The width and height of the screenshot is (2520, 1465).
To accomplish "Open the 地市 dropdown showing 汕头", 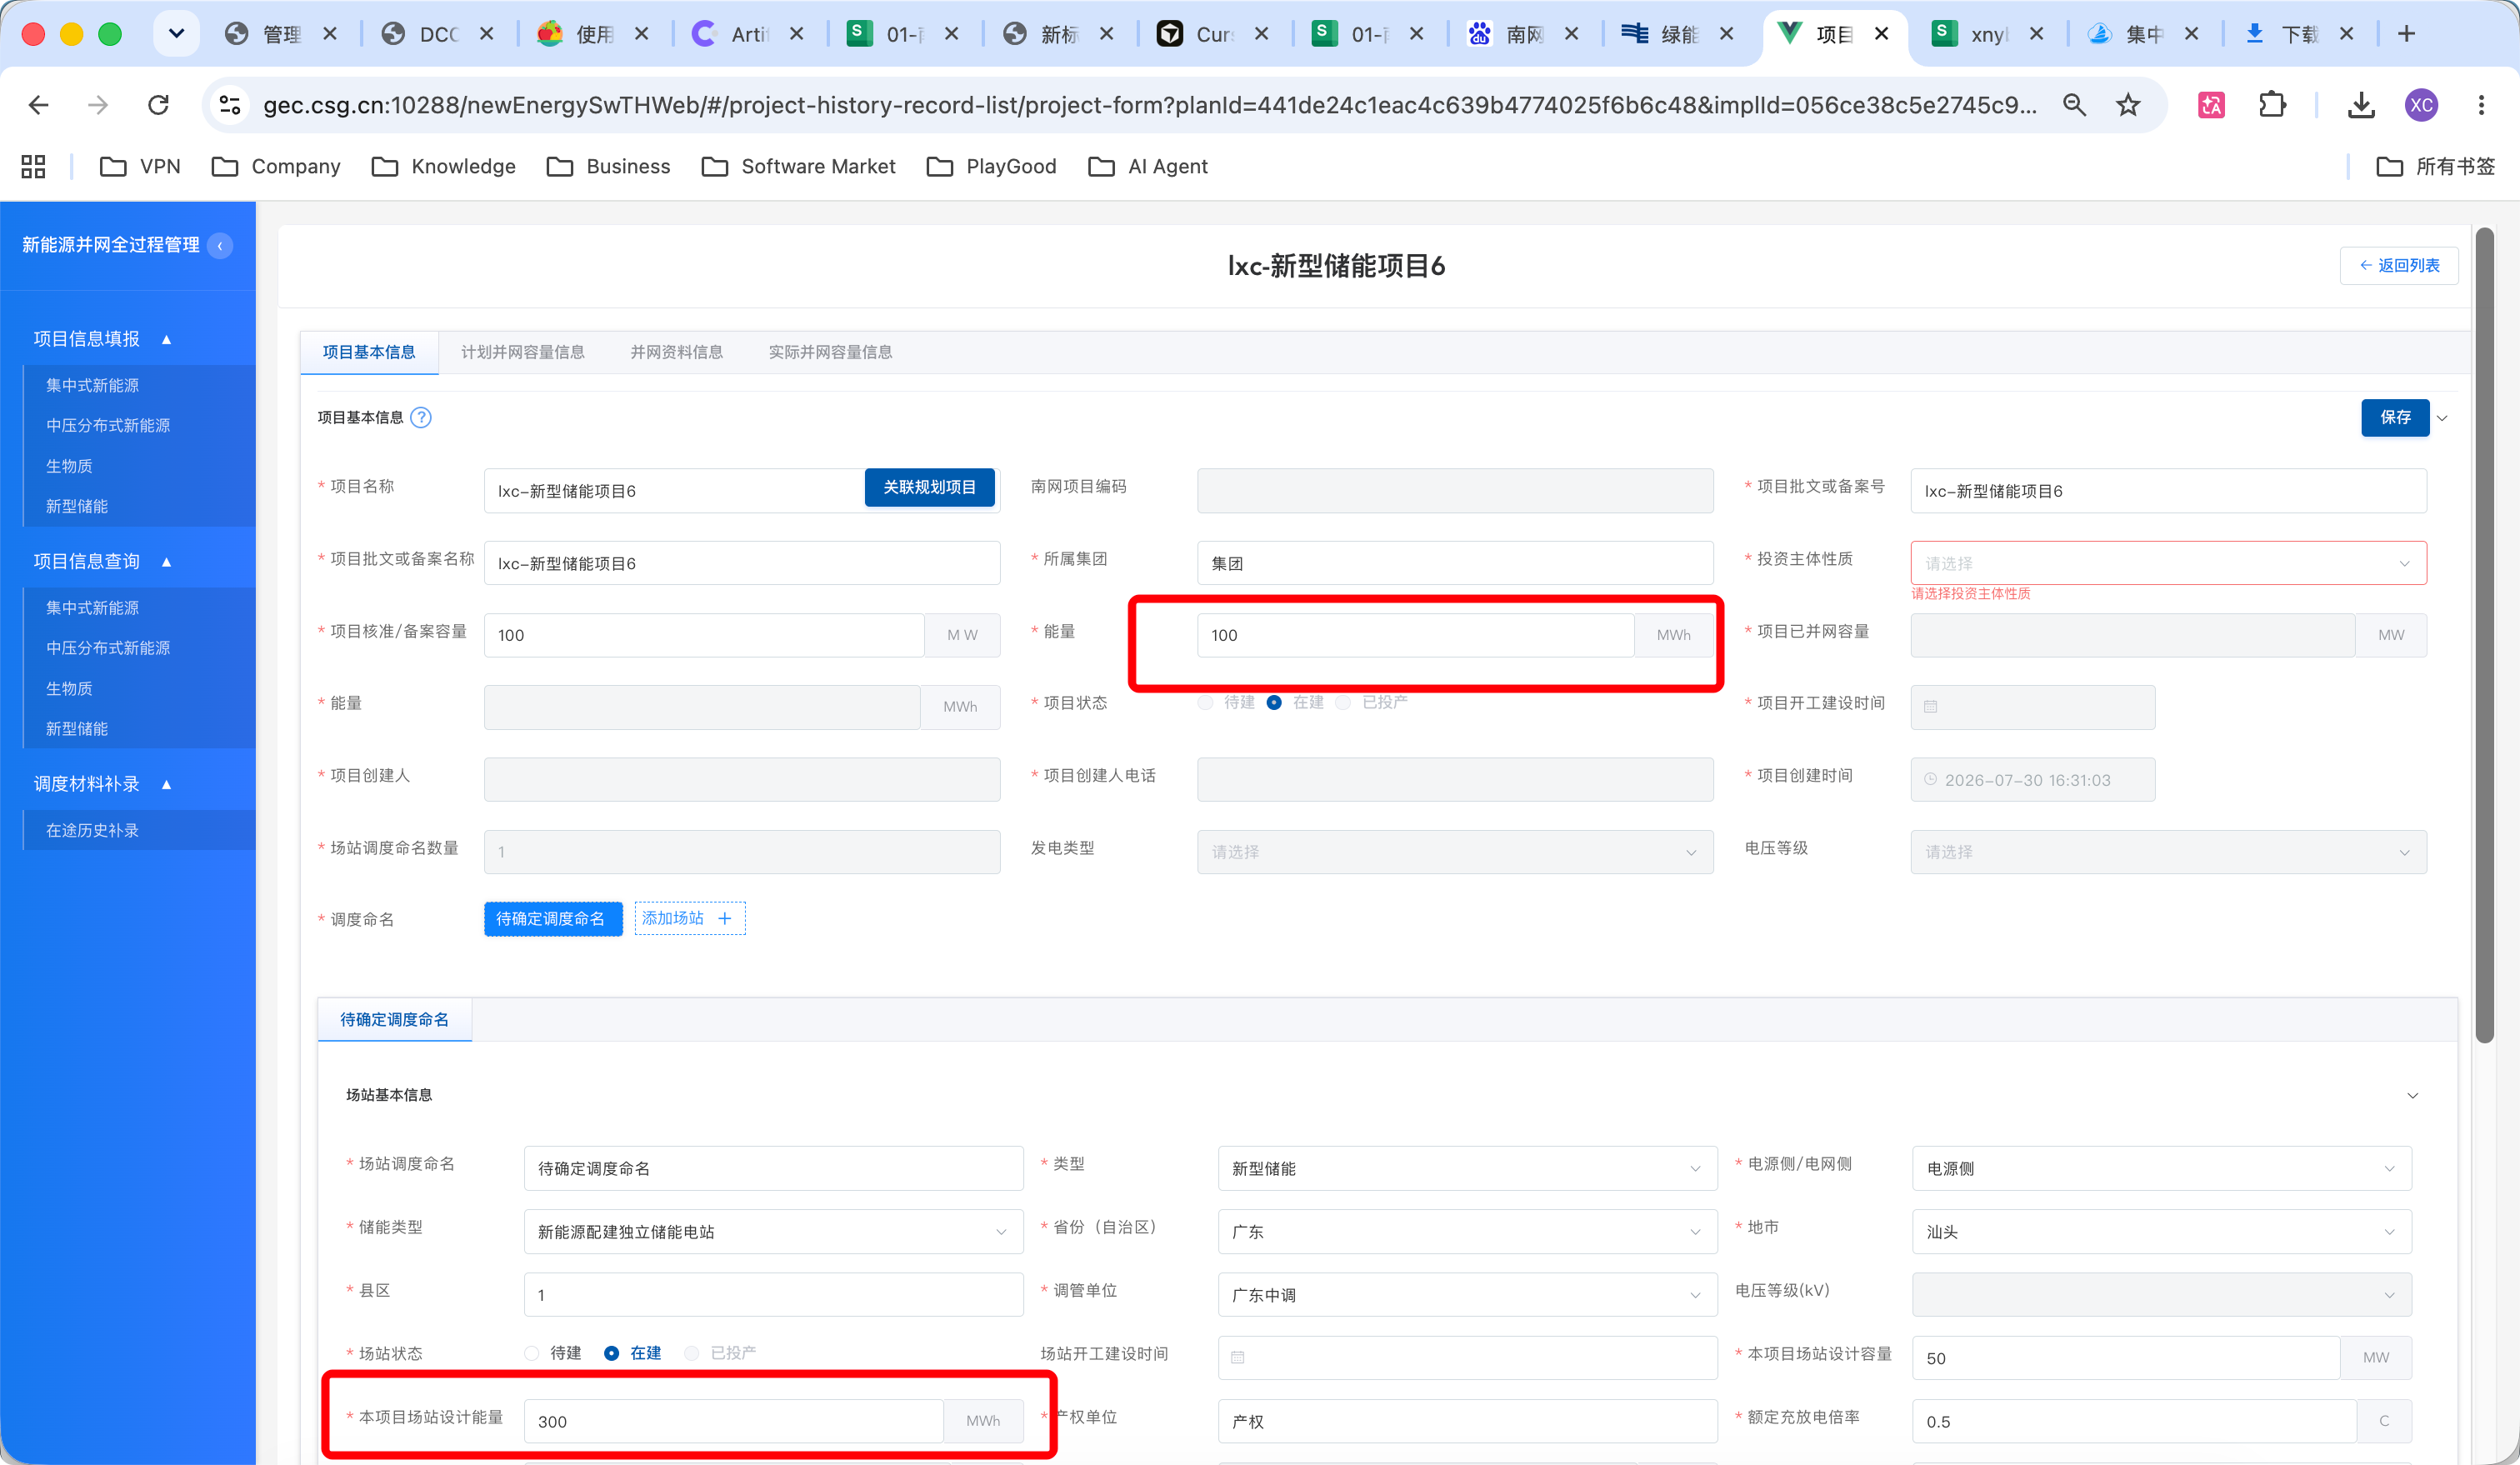I will tap(2162, 1231).
